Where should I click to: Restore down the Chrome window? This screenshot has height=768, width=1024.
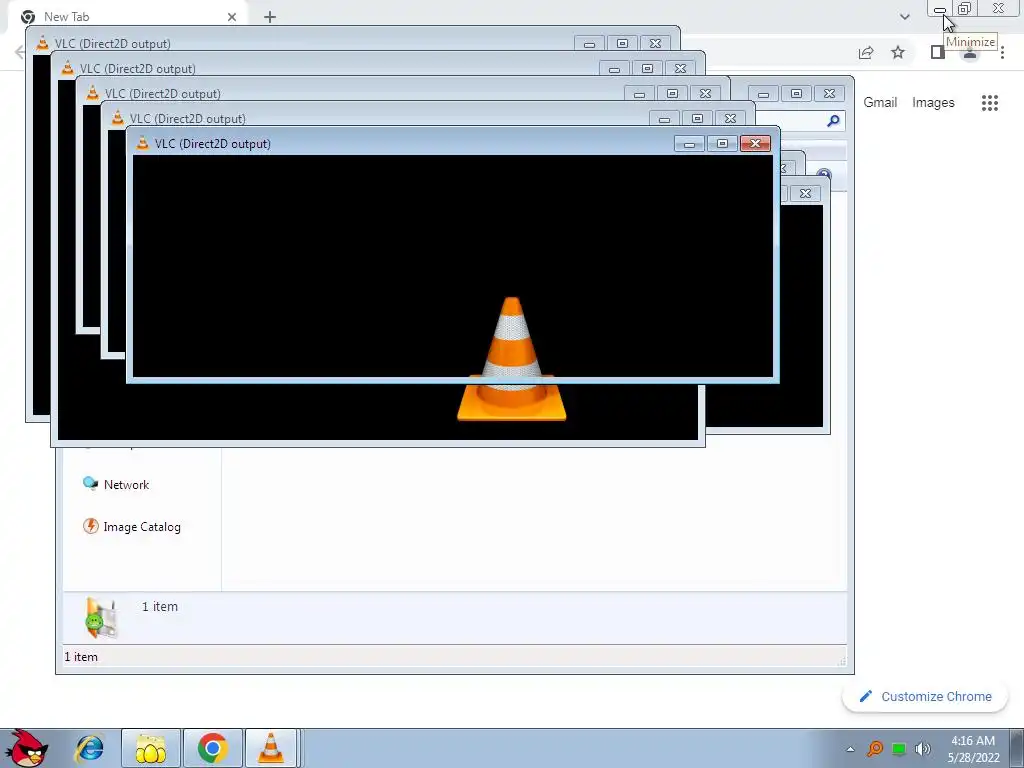(965, 9)
